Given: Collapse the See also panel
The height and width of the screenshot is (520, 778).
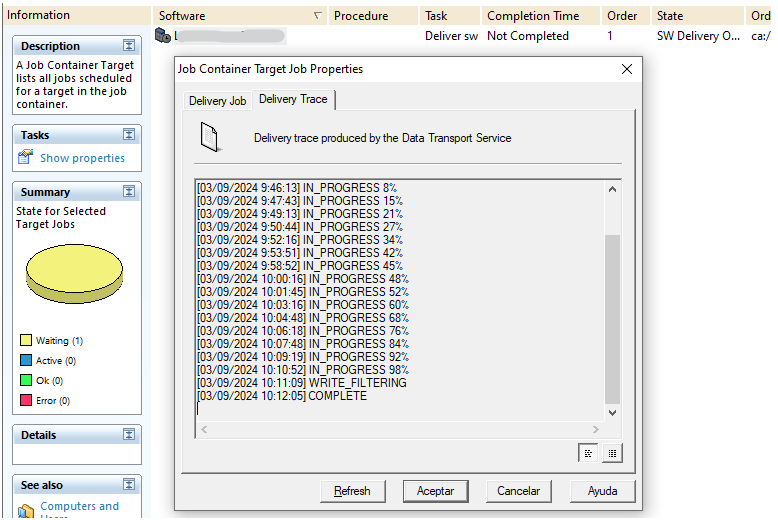Looking at the screenshot, I should (x=129, y=485).
